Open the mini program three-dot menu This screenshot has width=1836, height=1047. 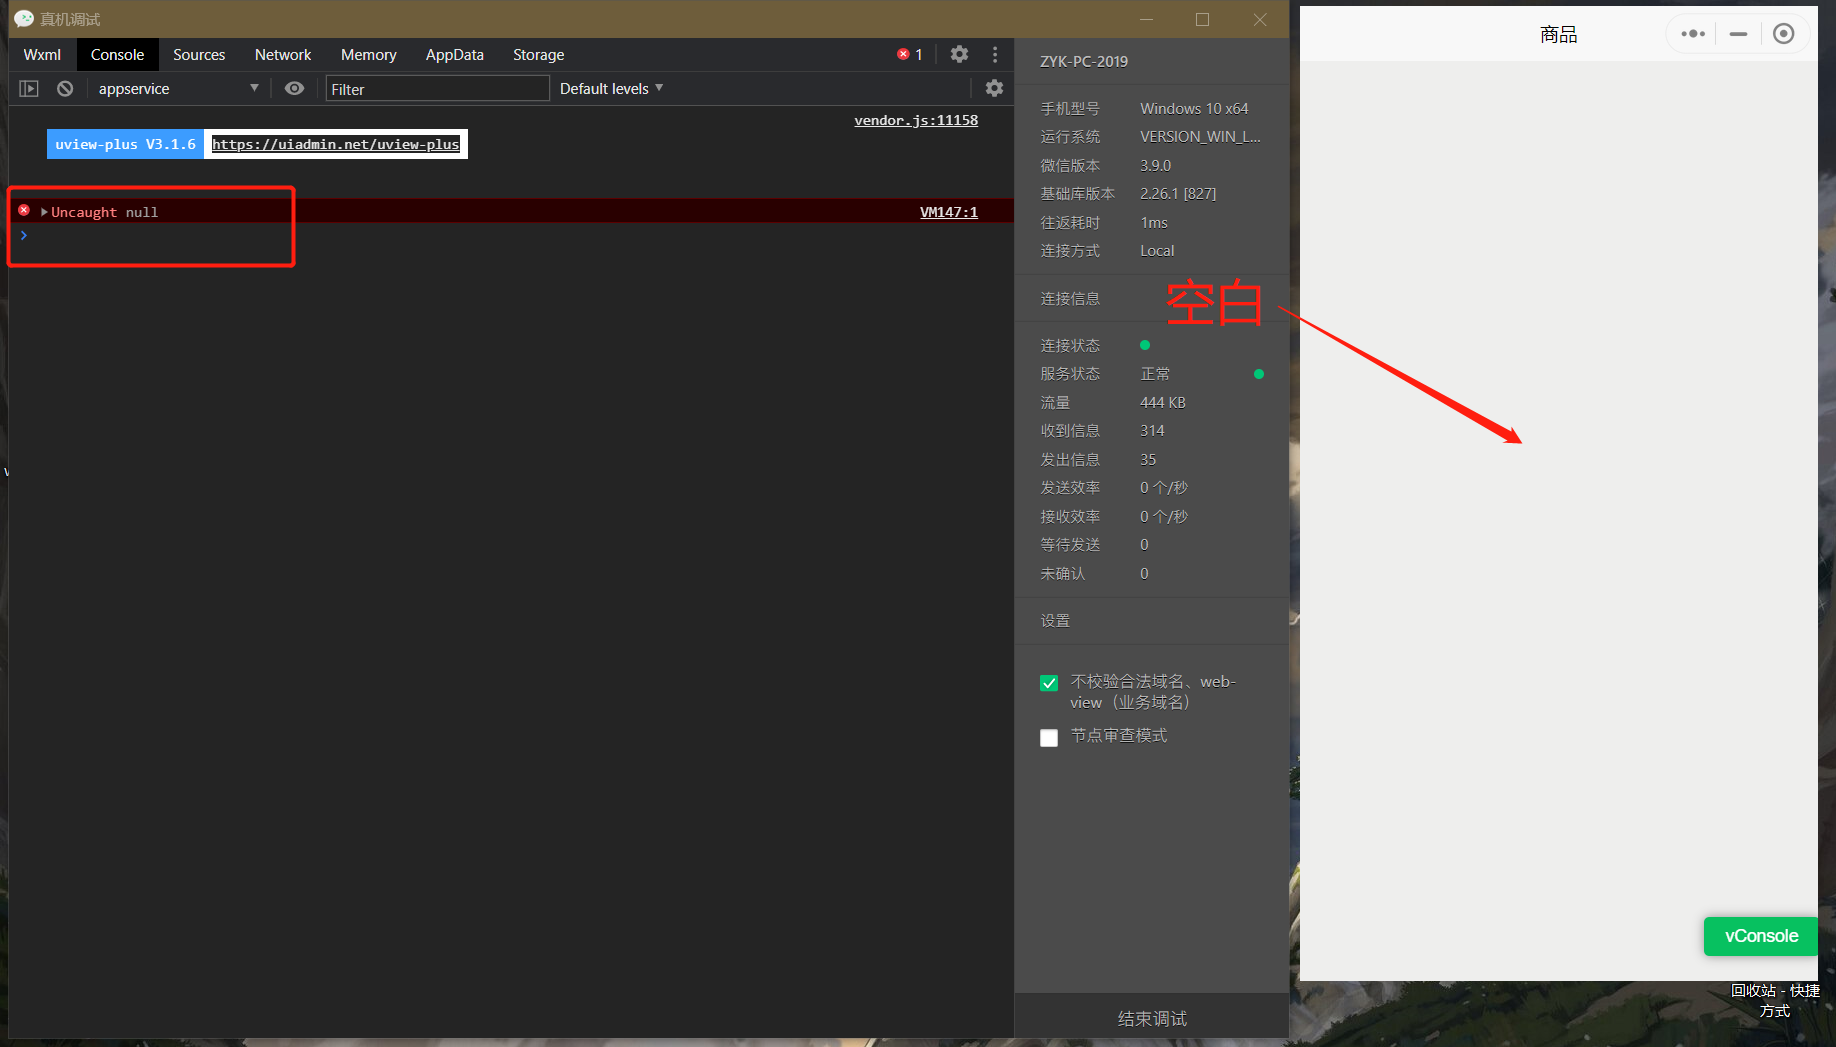1692,34
